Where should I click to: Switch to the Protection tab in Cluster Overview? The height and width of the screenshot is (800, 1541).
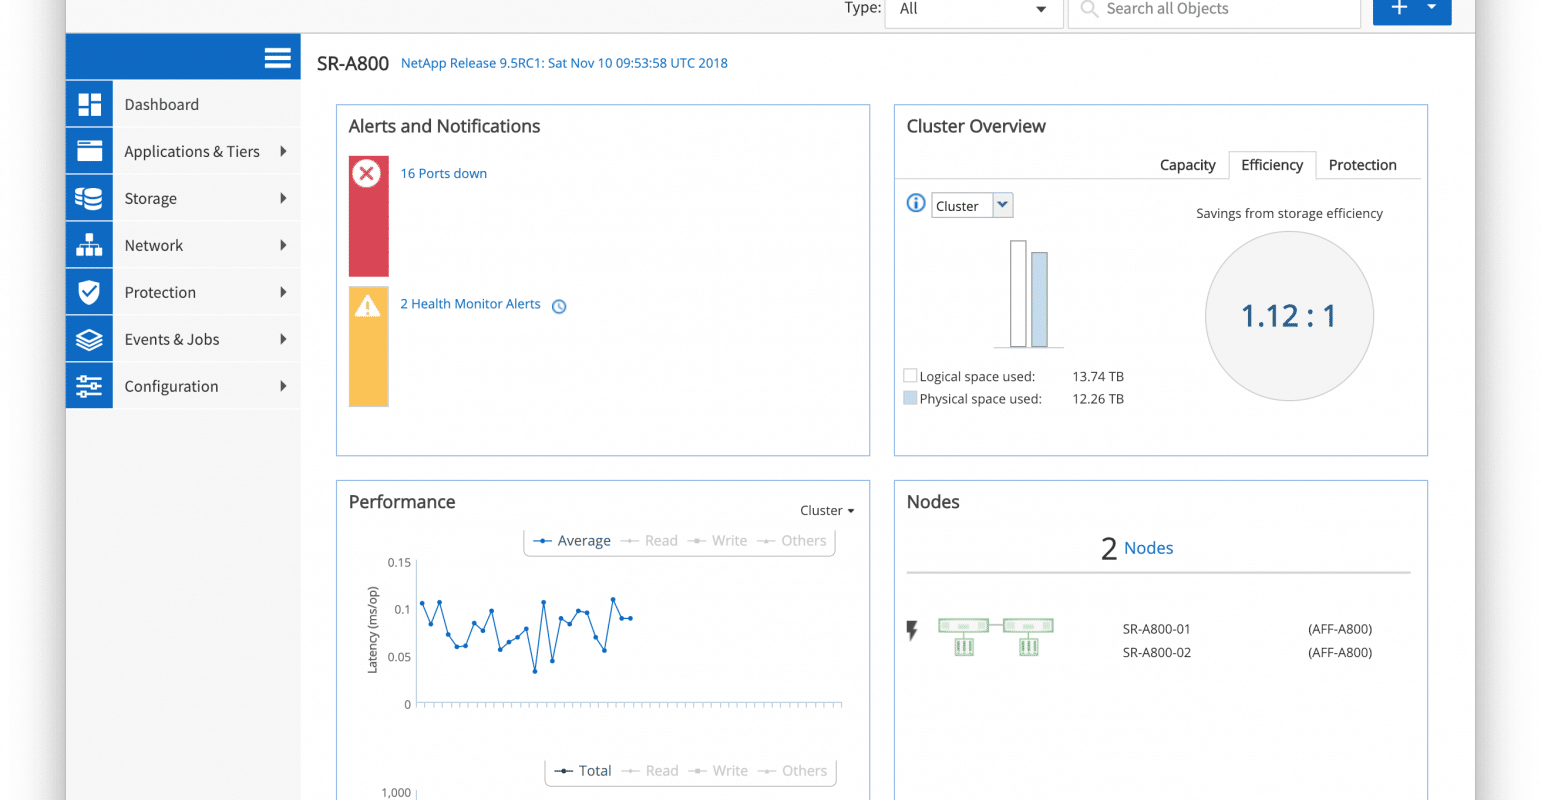pyautogui.click(x=1362, y=165)
